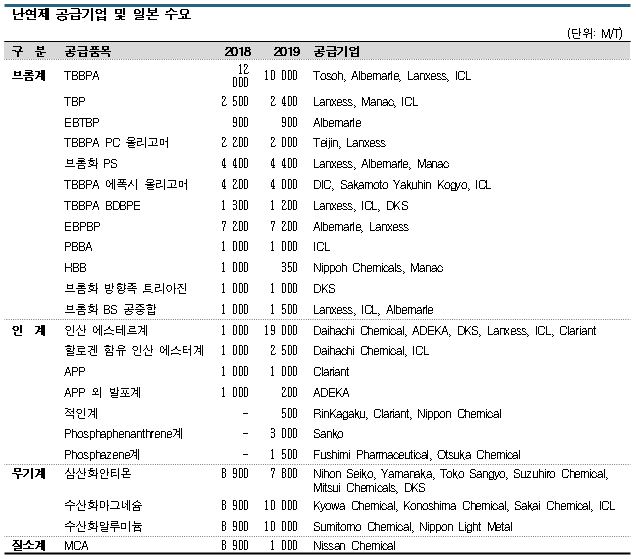Select the "공급기업" column header
Image resolution: width=636 pixels, height=559 pixels.
[x=337, y=51]
